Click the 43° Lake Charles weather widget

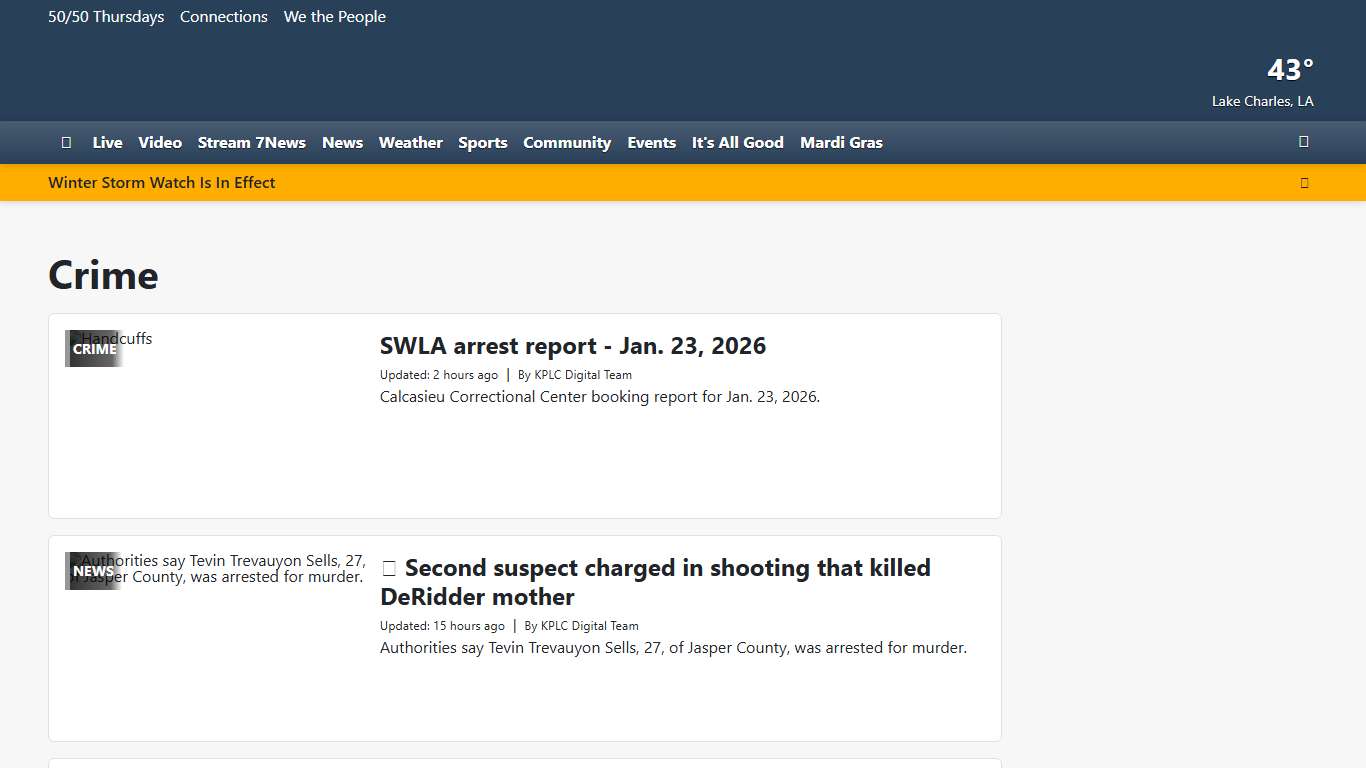pos(1264,82)
